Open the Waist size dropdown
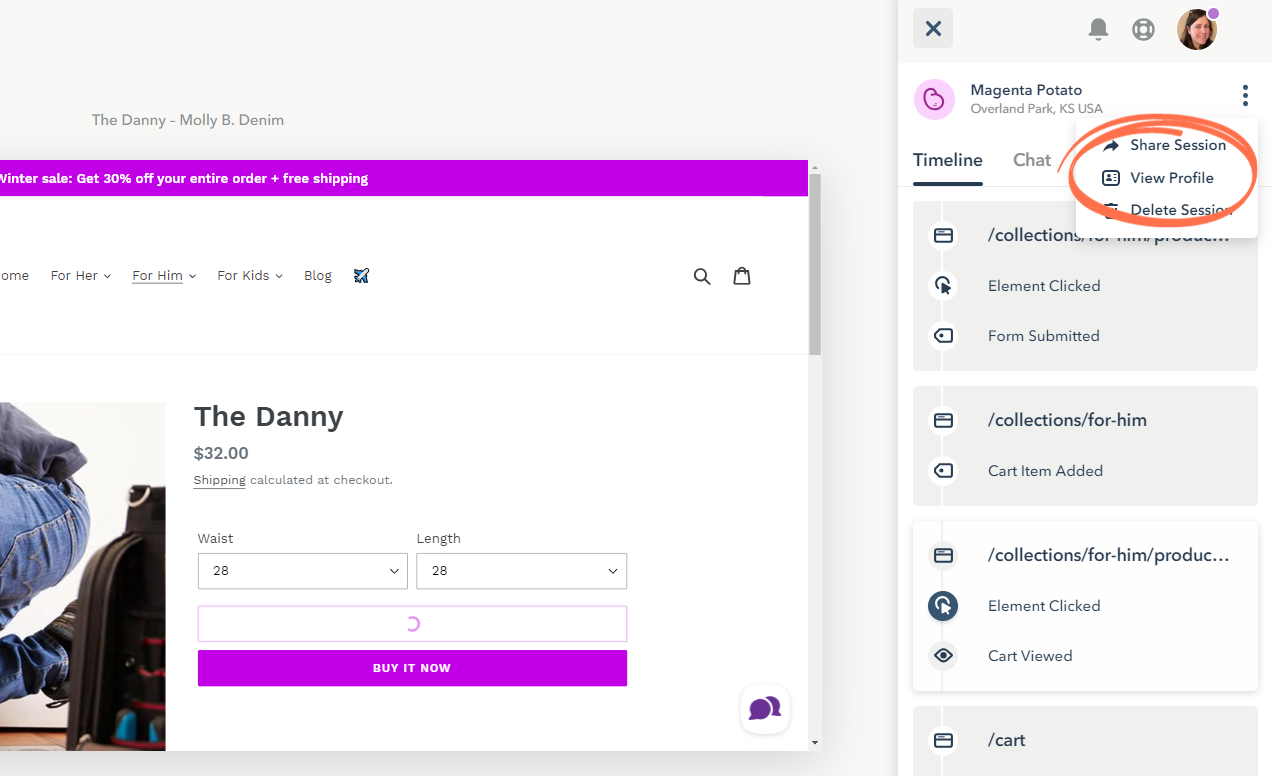The height and width of the screenshot is (776, 1282). click(x=303, y=571)
